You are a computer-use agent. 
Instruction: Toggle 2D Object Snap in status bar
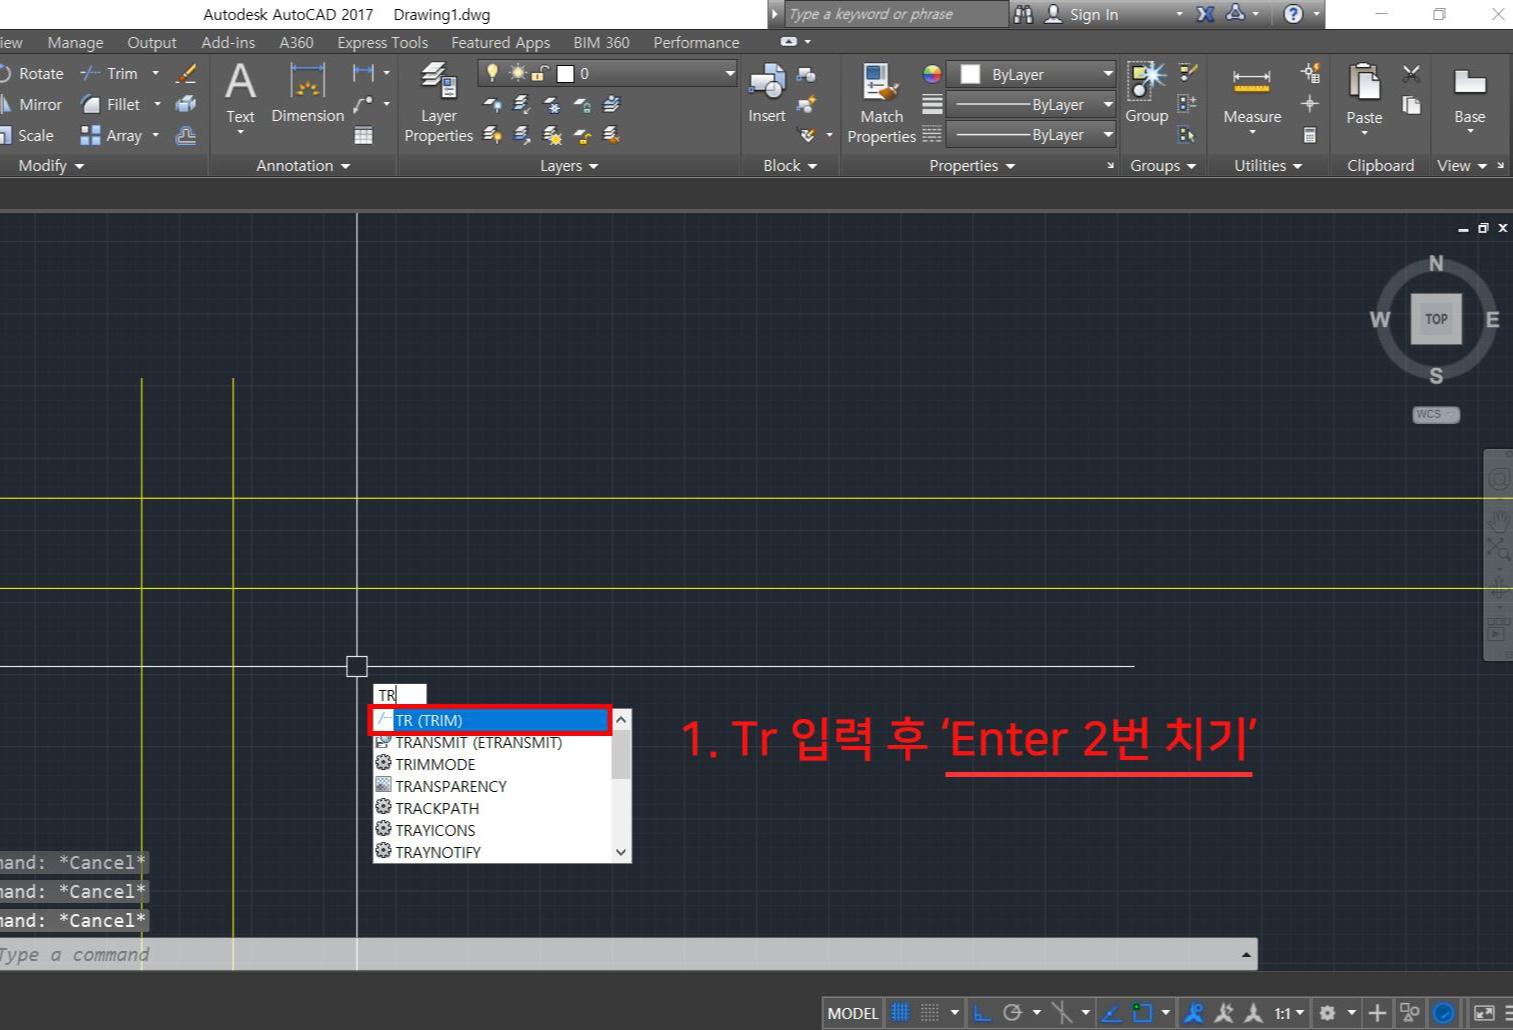[1141, 1013]
